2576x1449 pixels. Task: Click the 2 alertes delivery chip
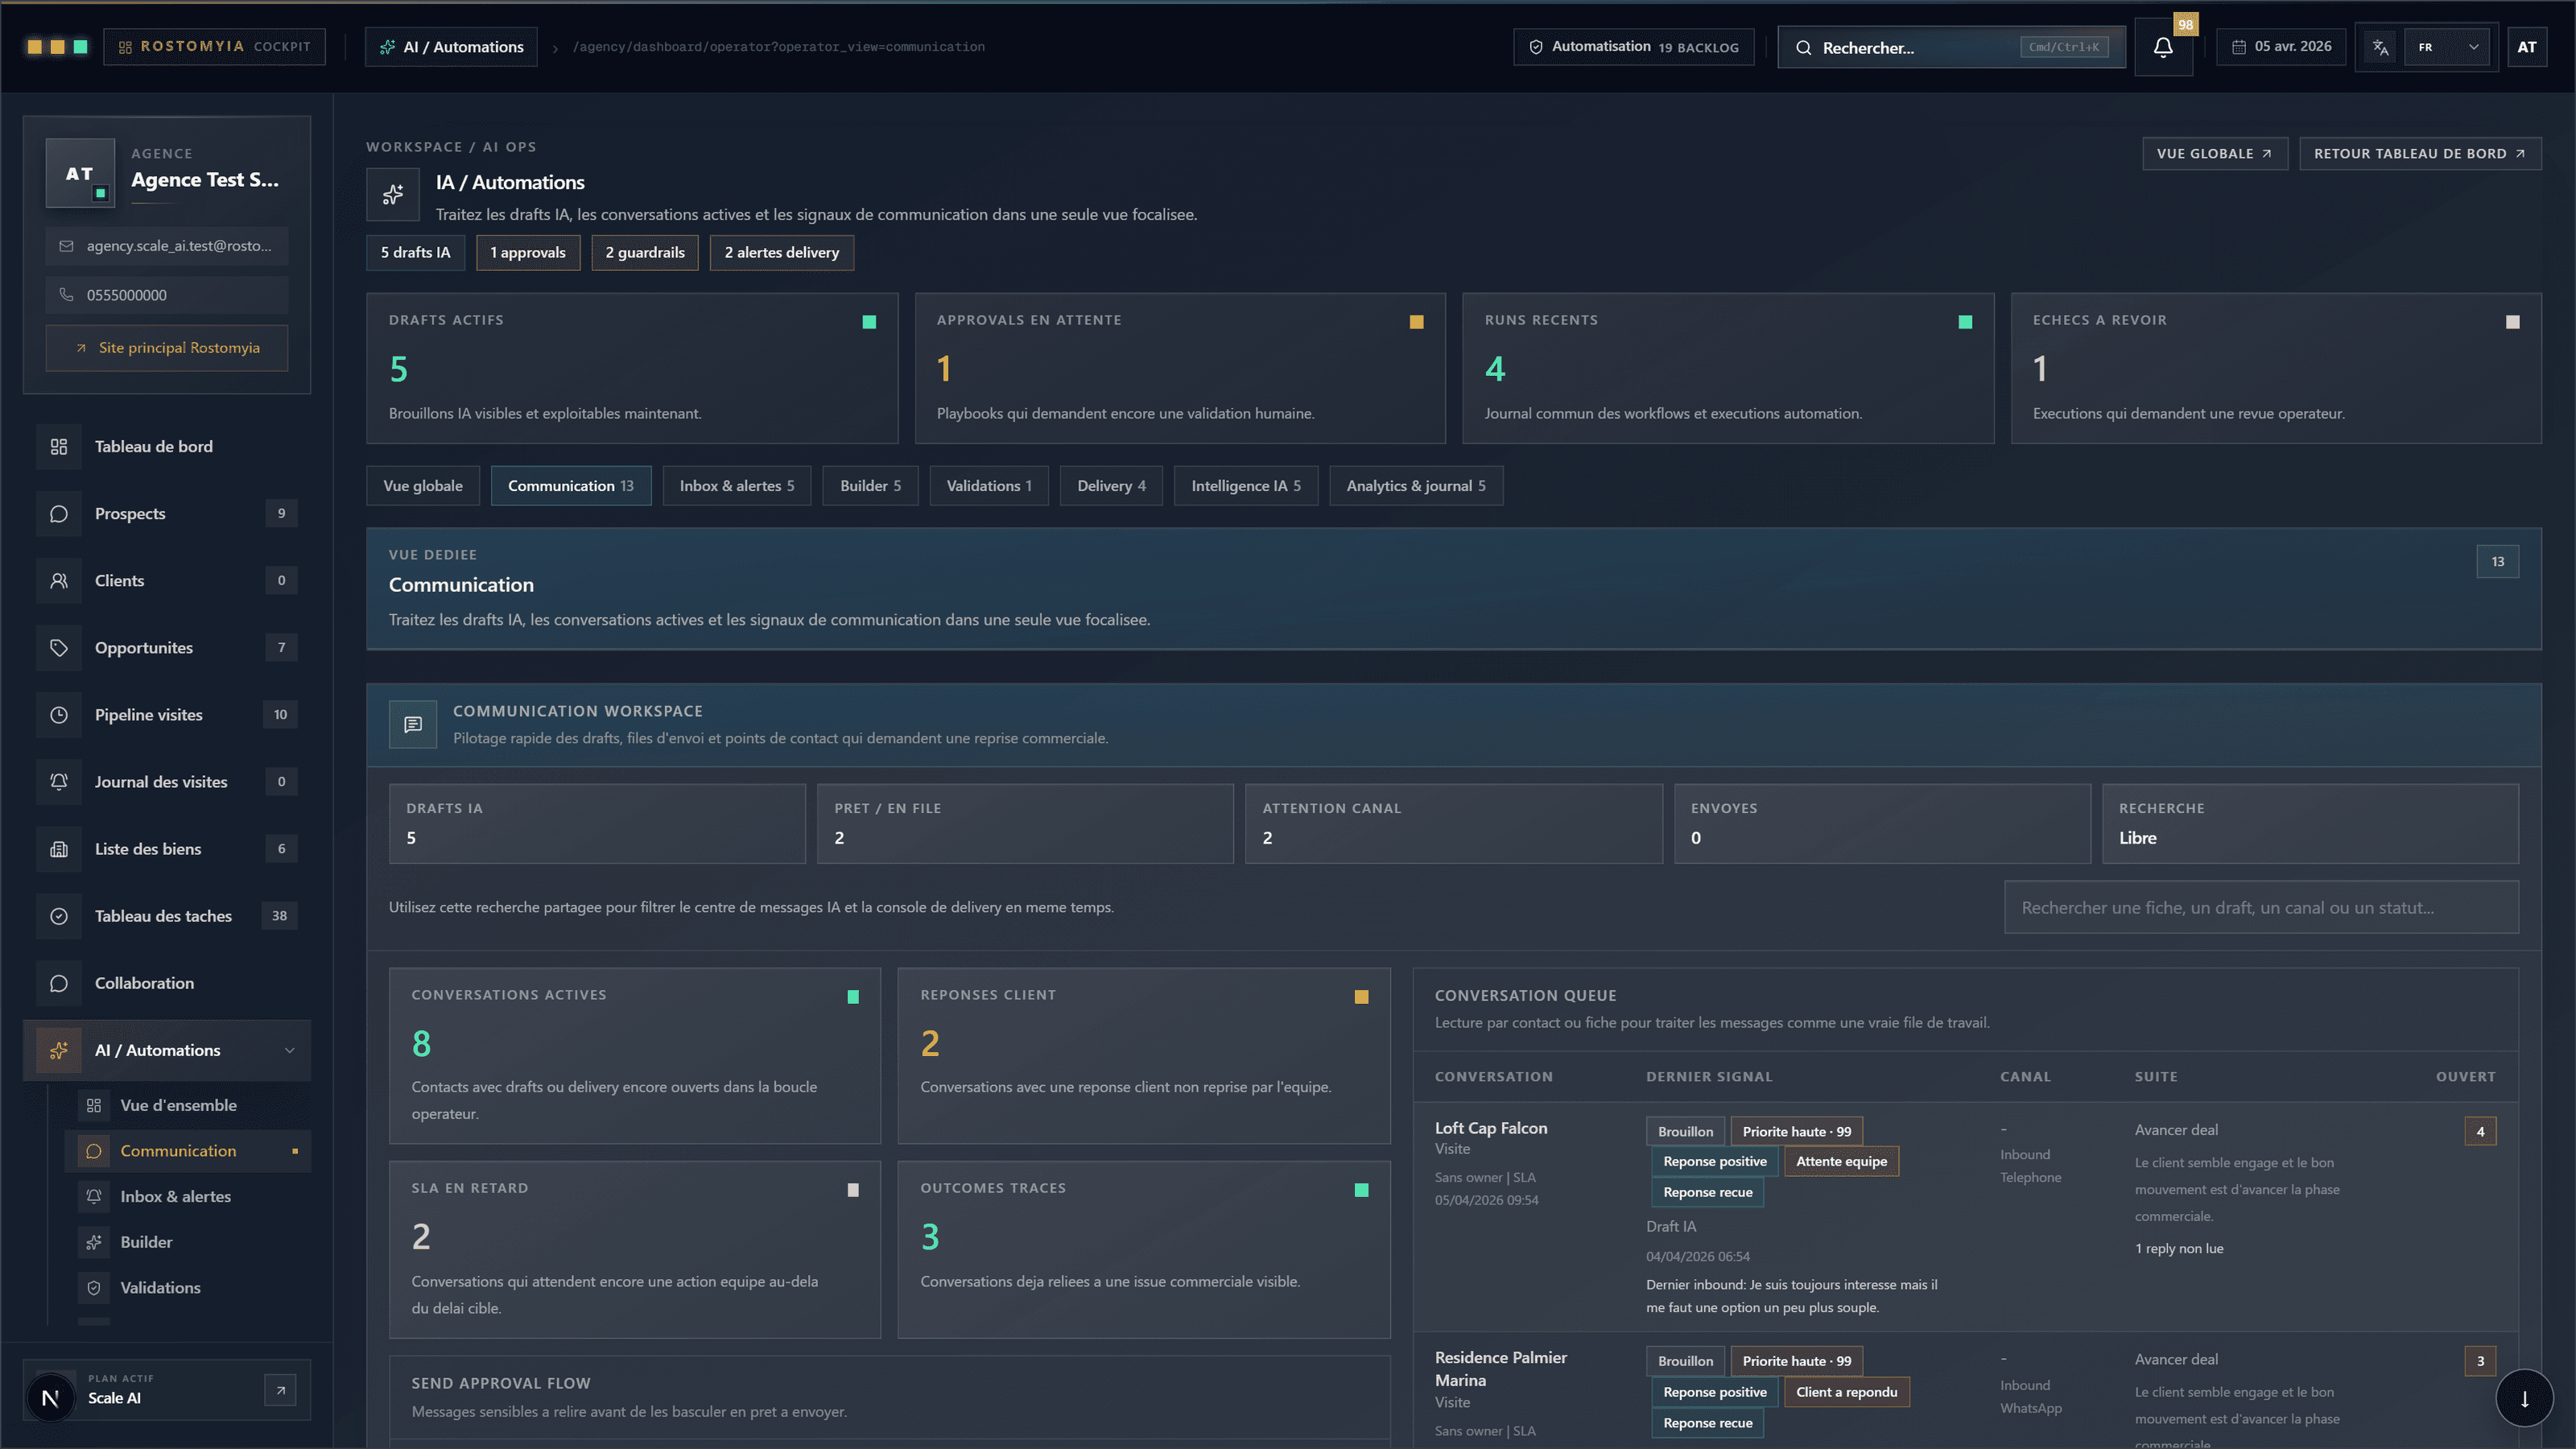782,253
